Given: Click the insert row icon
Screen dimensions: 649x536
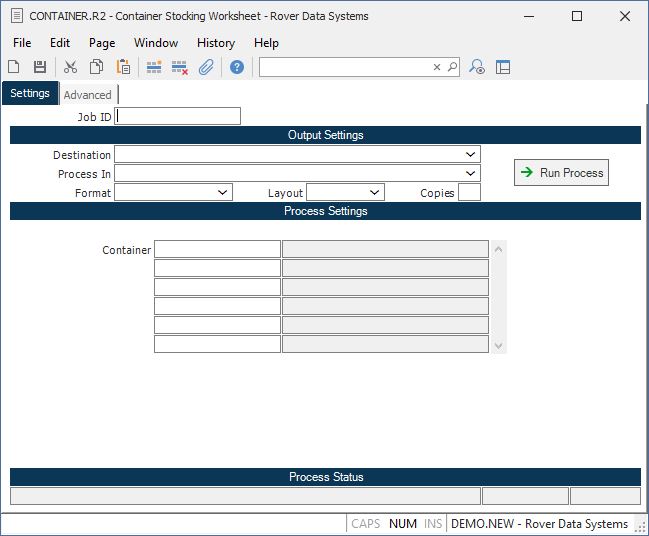Looking at the screenshot, I should point(154,67).
